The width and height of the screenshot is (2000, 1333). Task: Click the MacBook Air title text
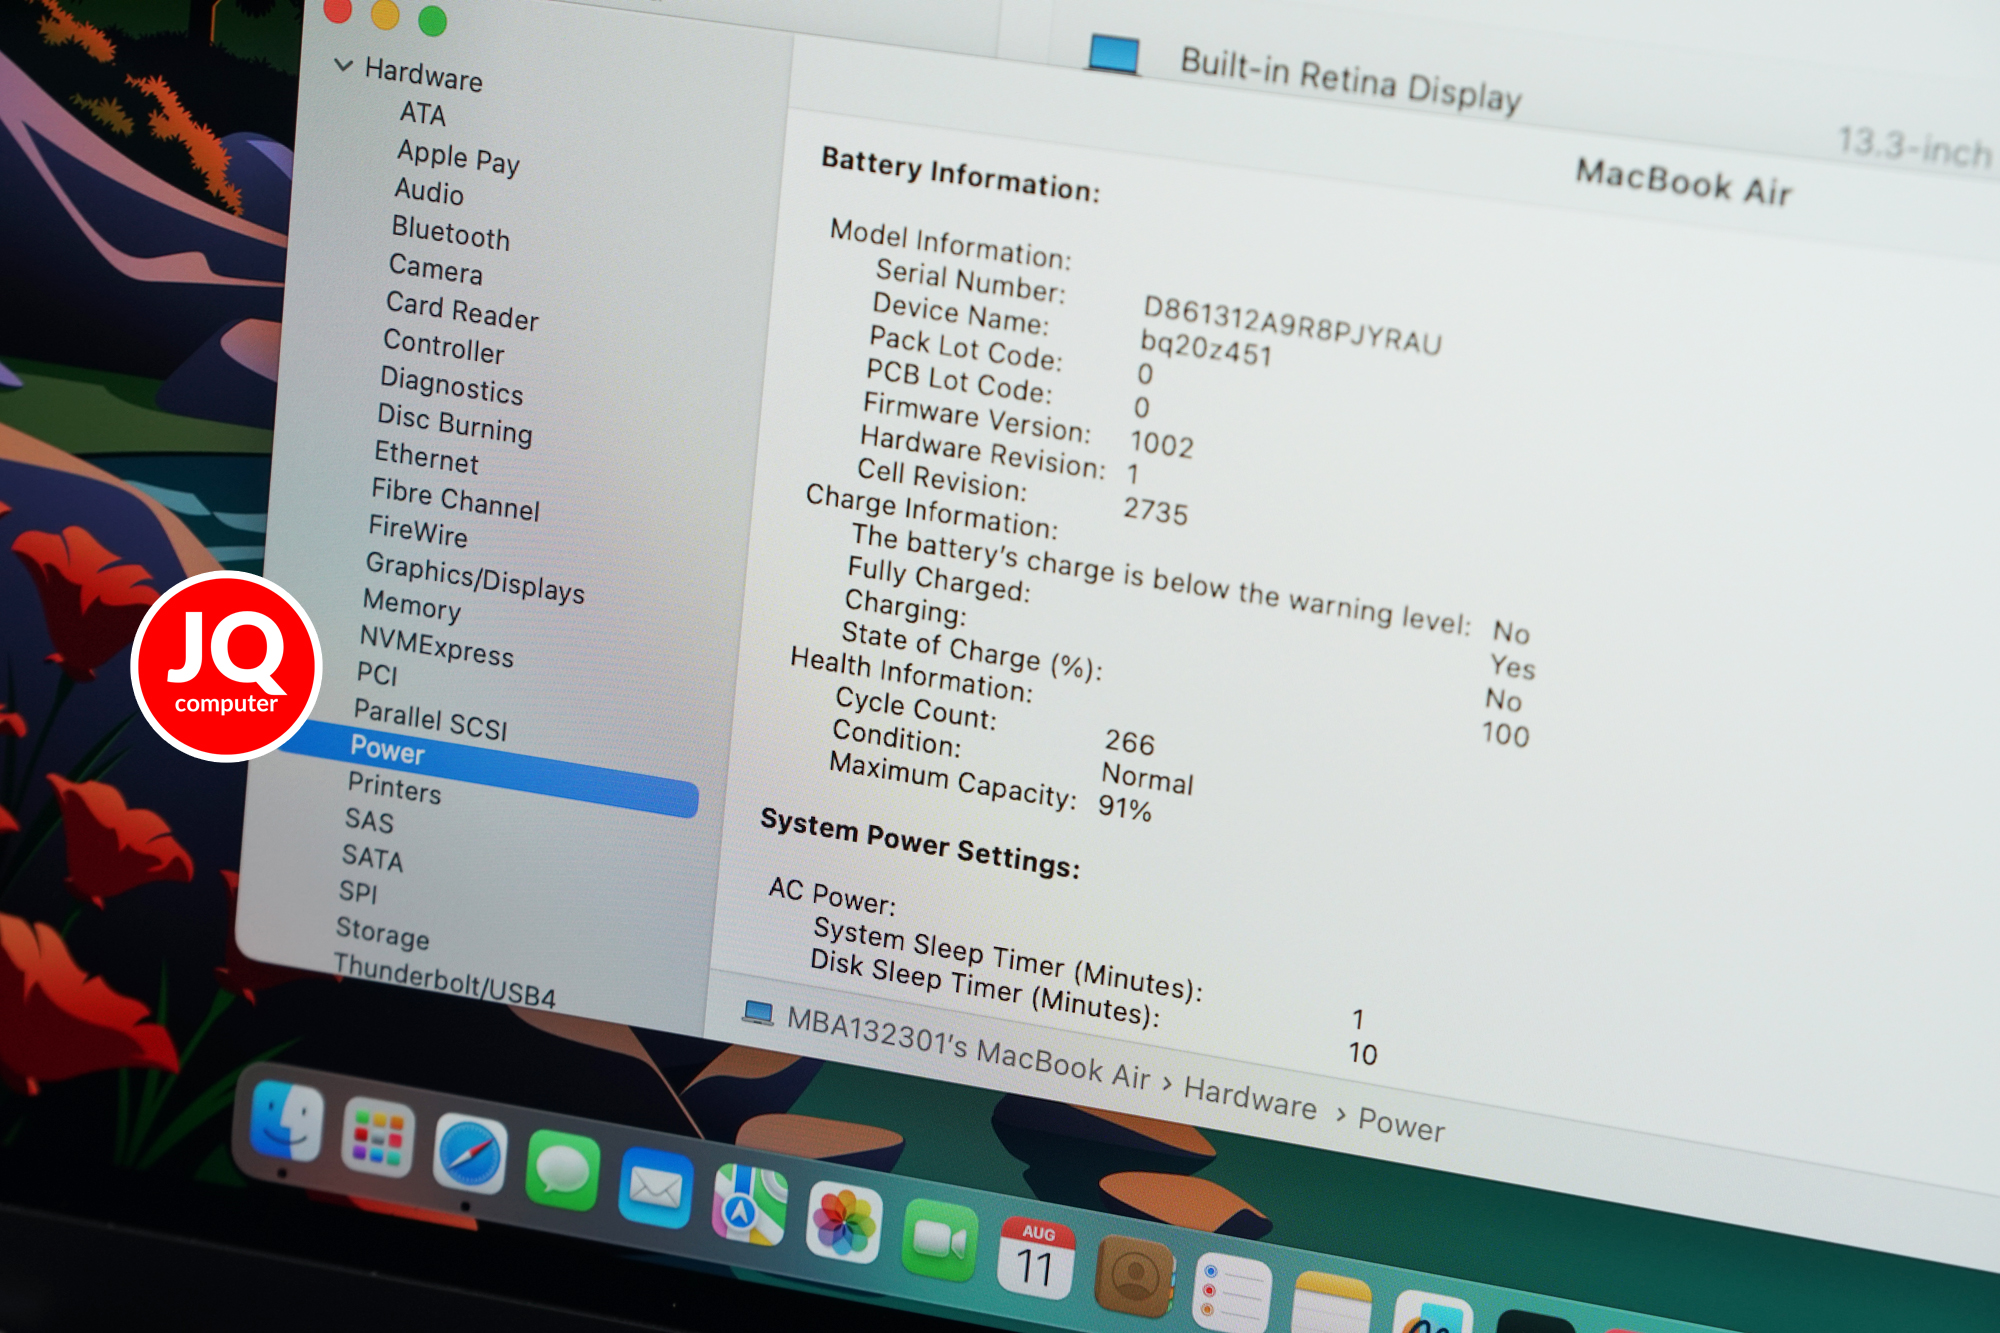point(1684,182)
